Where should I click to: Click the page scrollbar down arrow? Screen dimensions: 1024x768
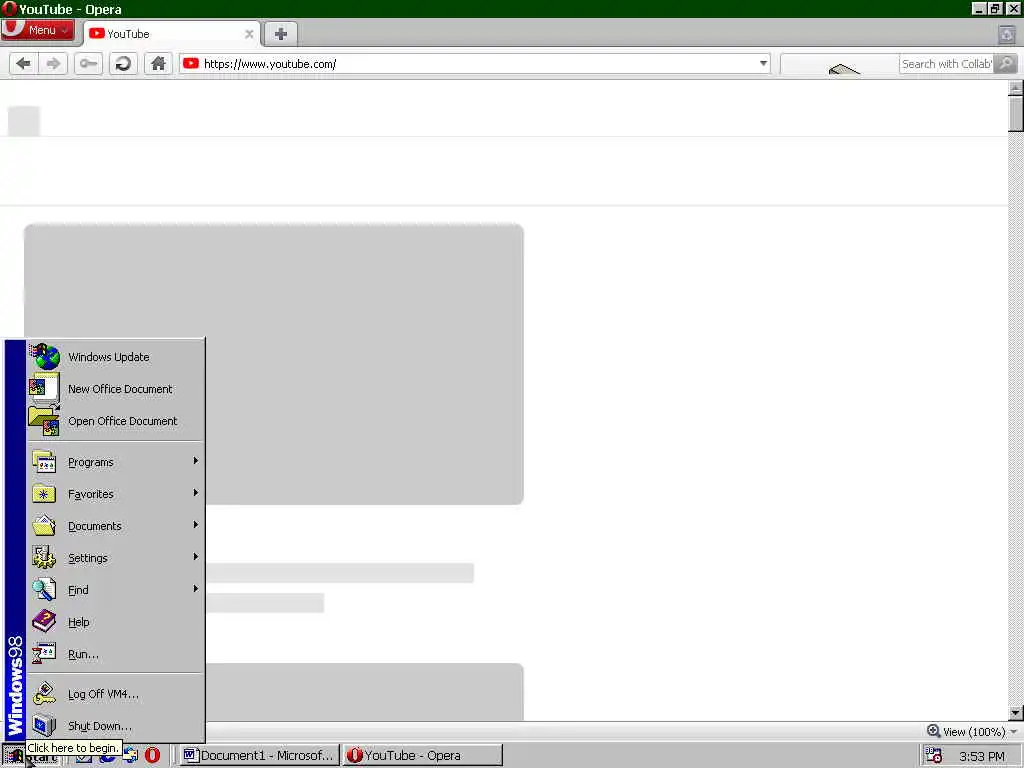pyautogui.click(x=1016, y=713)
